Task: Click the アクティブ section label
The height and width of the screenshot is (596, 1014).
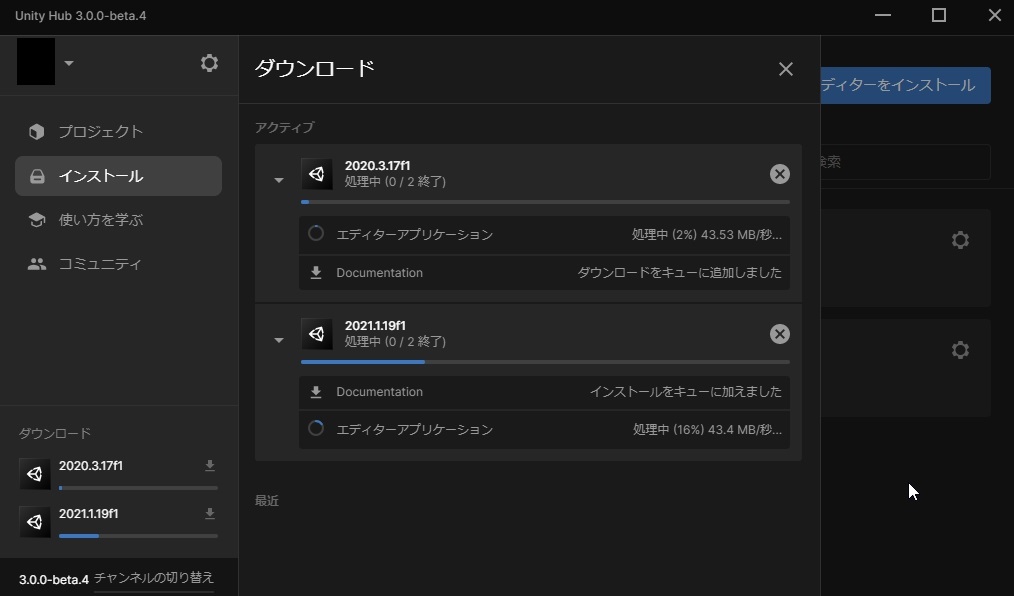Action: coord(285,127)
